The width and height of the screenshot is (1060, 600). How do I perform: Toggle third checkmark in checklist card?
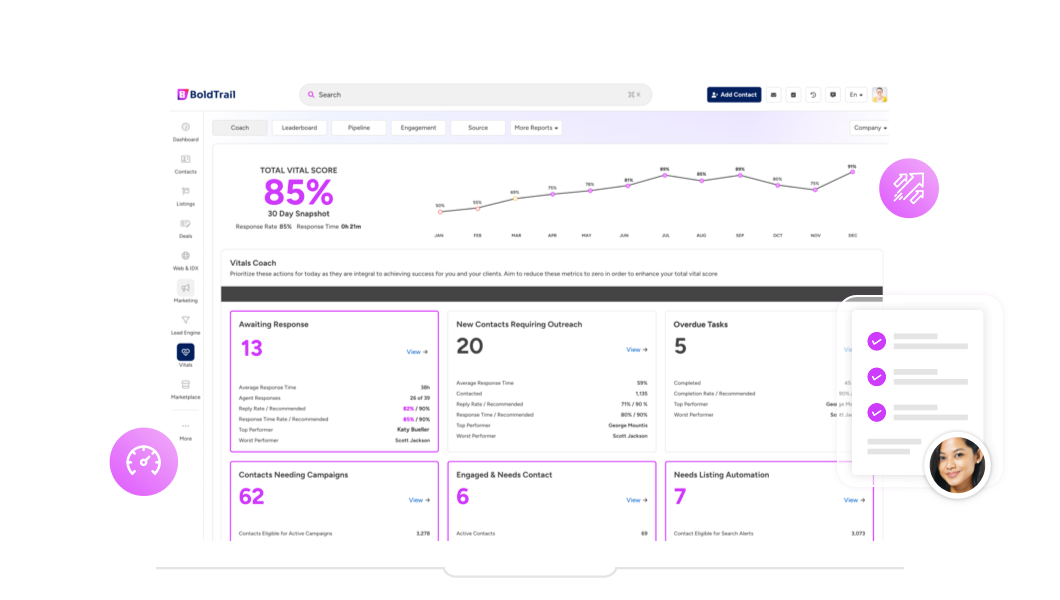point(876,412)
